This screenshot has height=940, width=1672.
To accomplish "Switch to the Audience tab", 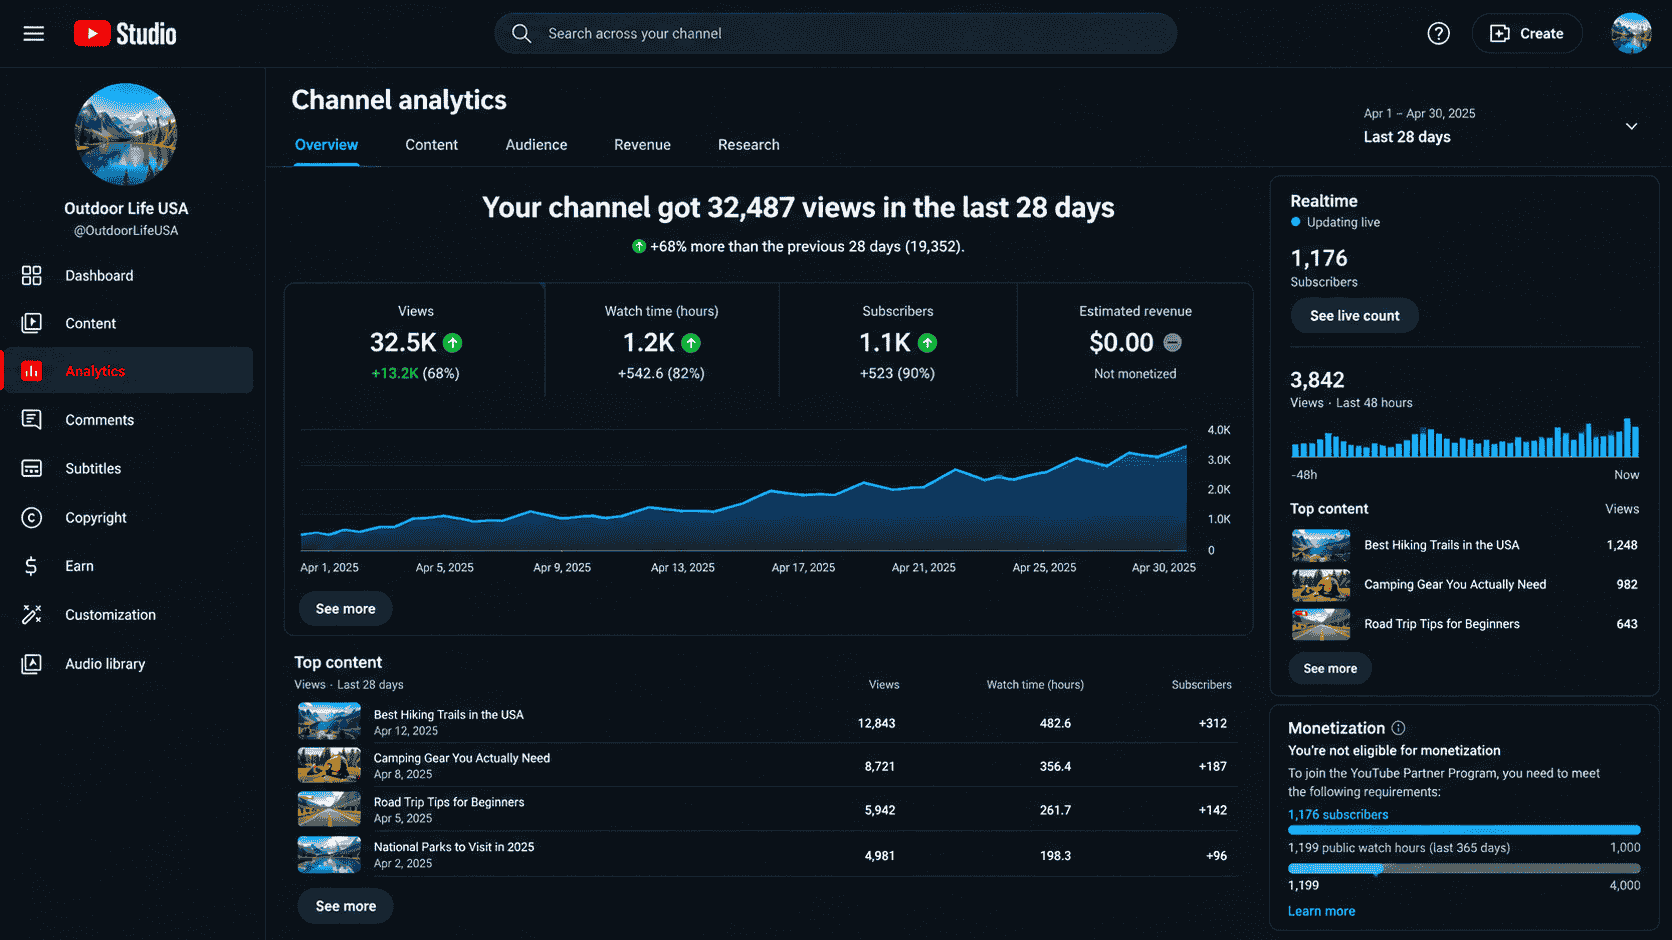I will 536,145.
